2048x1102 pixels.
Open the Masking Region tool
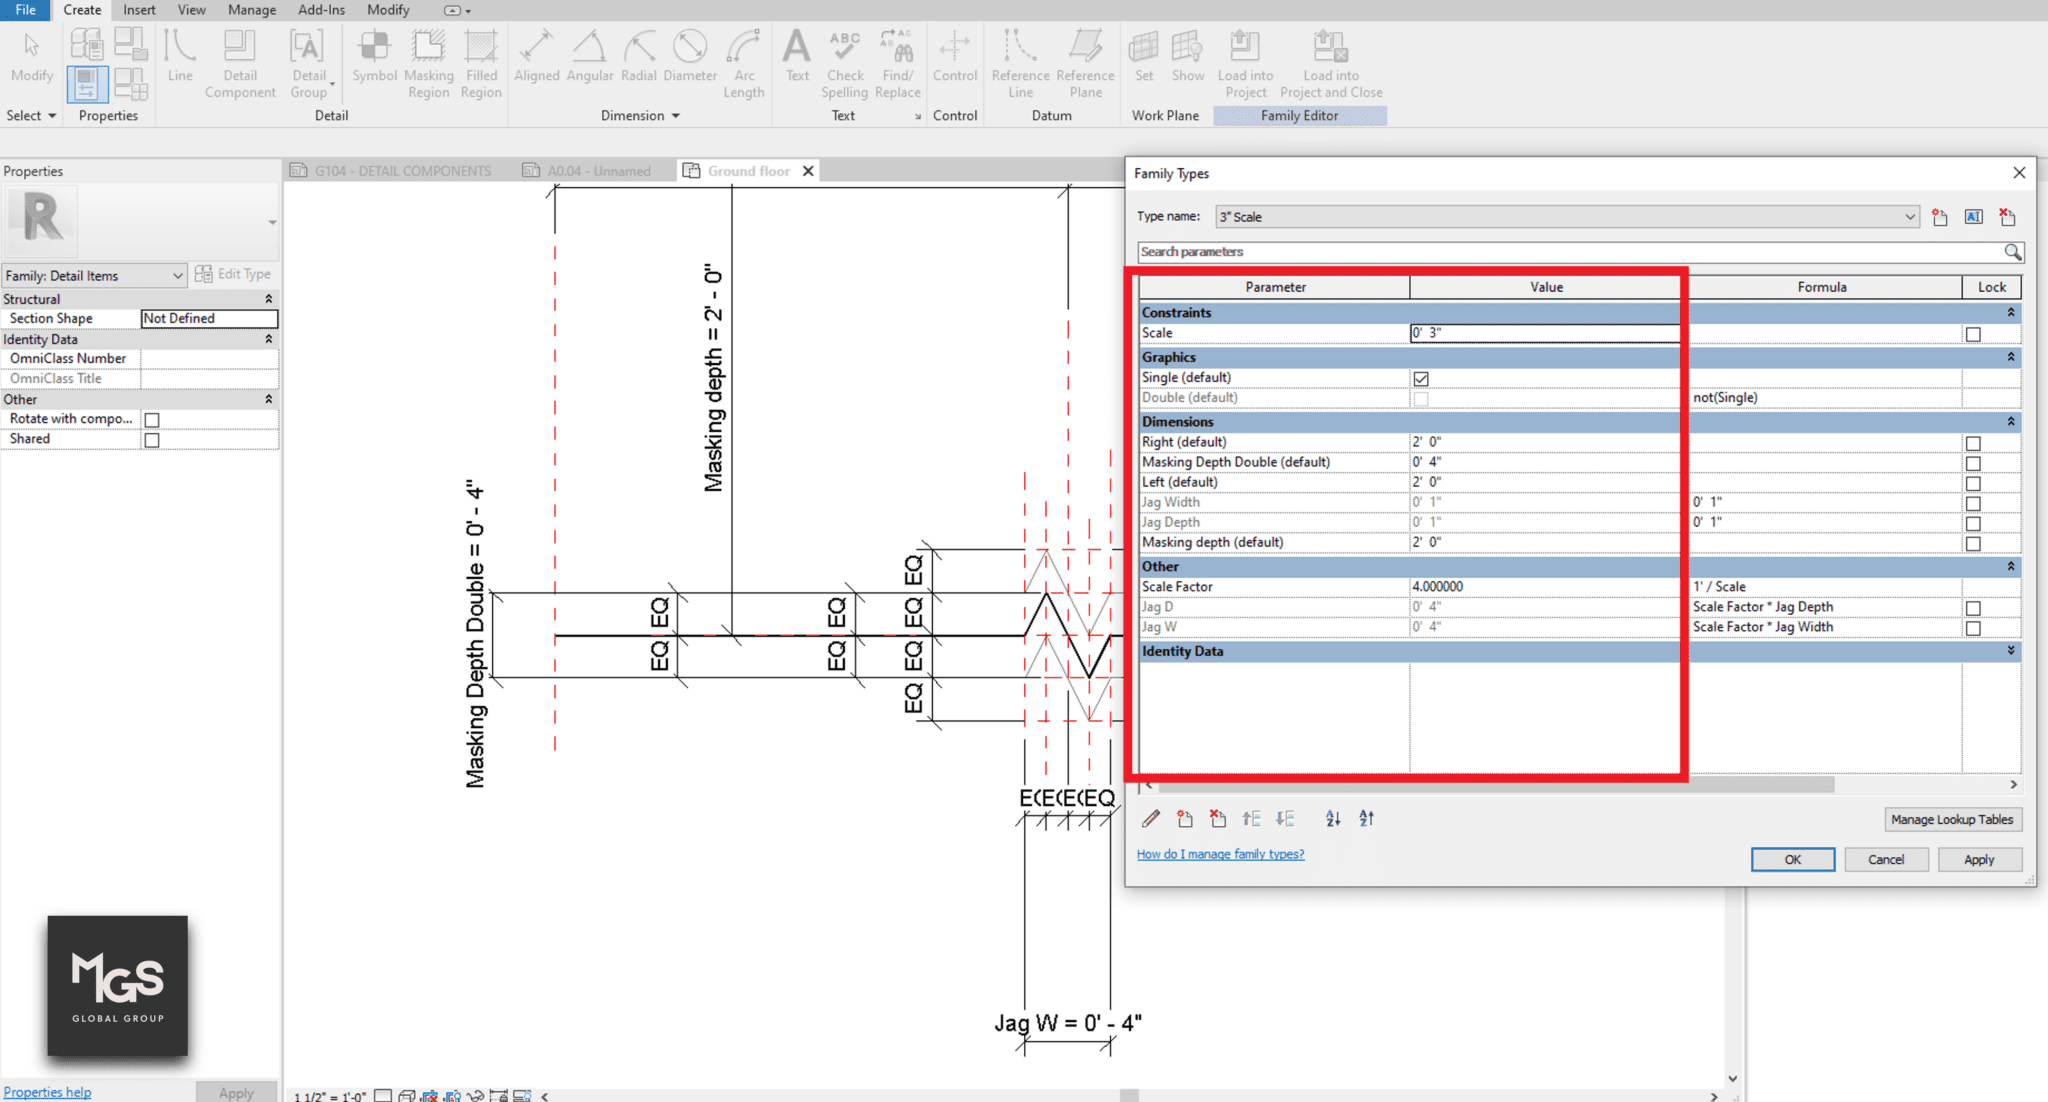[x=428, y=62]
